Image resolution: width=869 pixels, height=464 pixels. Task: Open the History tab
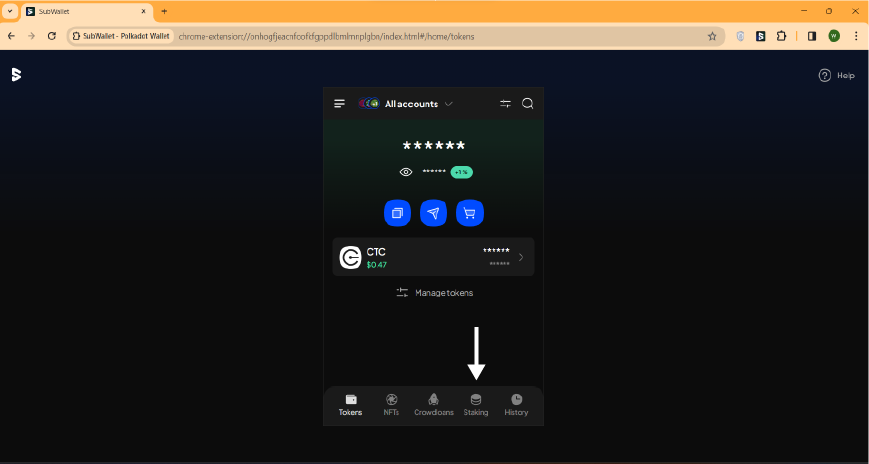516,405
